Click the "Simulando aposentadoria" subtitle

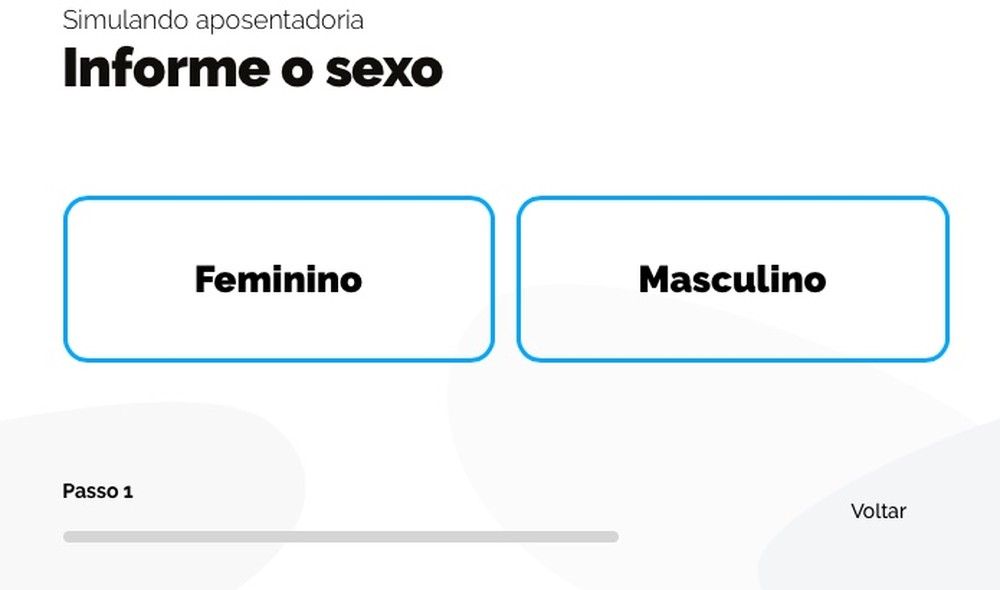[x=213, y=20]
